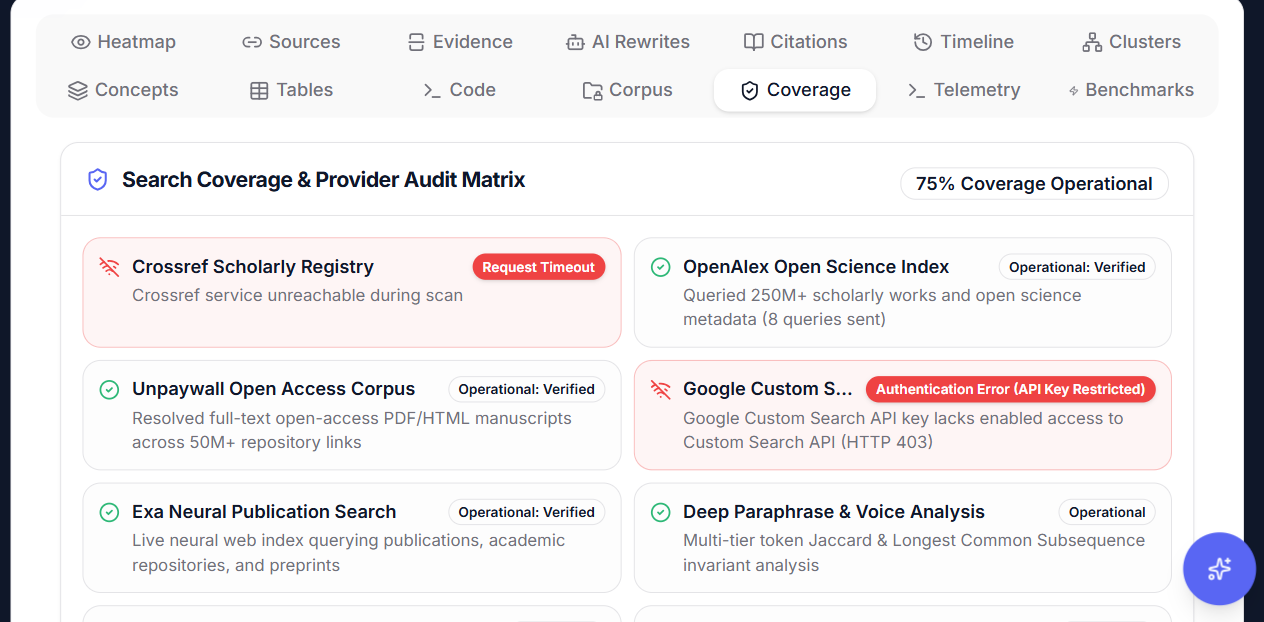Click 'Resolved full-text open-access PDF/HTML' description
The height and width of the screenshot is (622, 1264).
[x=352, y=430]
